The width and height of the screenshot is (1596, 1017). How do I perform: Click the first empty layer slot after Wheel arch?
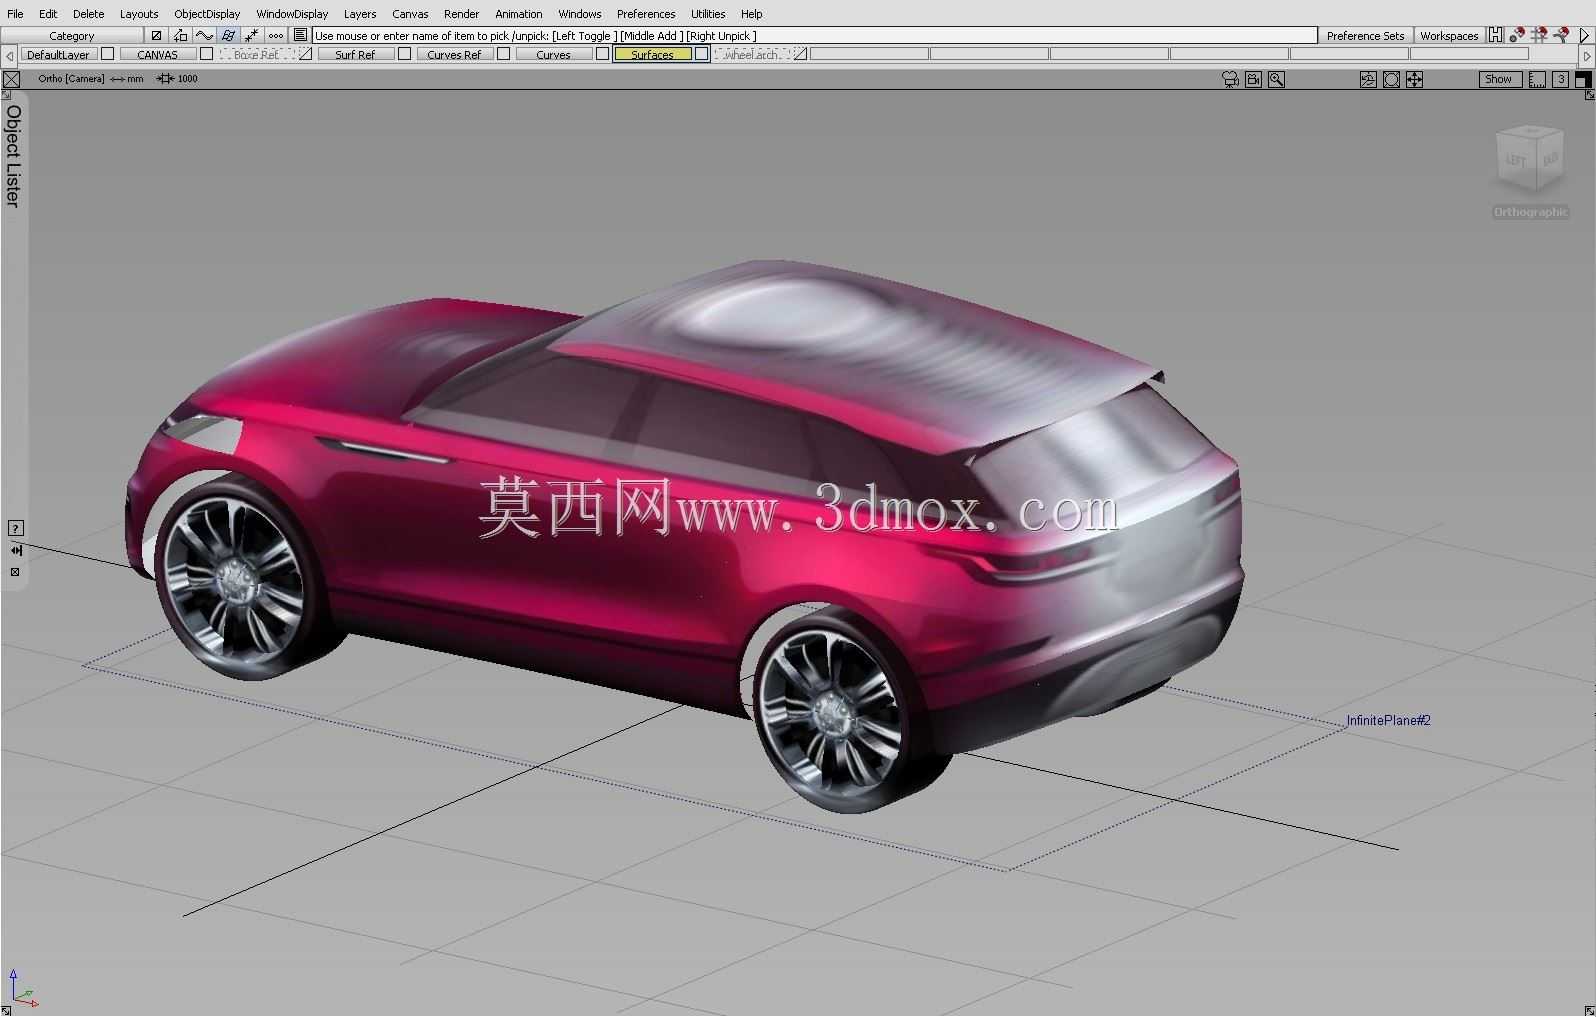[x=870, y=54]
